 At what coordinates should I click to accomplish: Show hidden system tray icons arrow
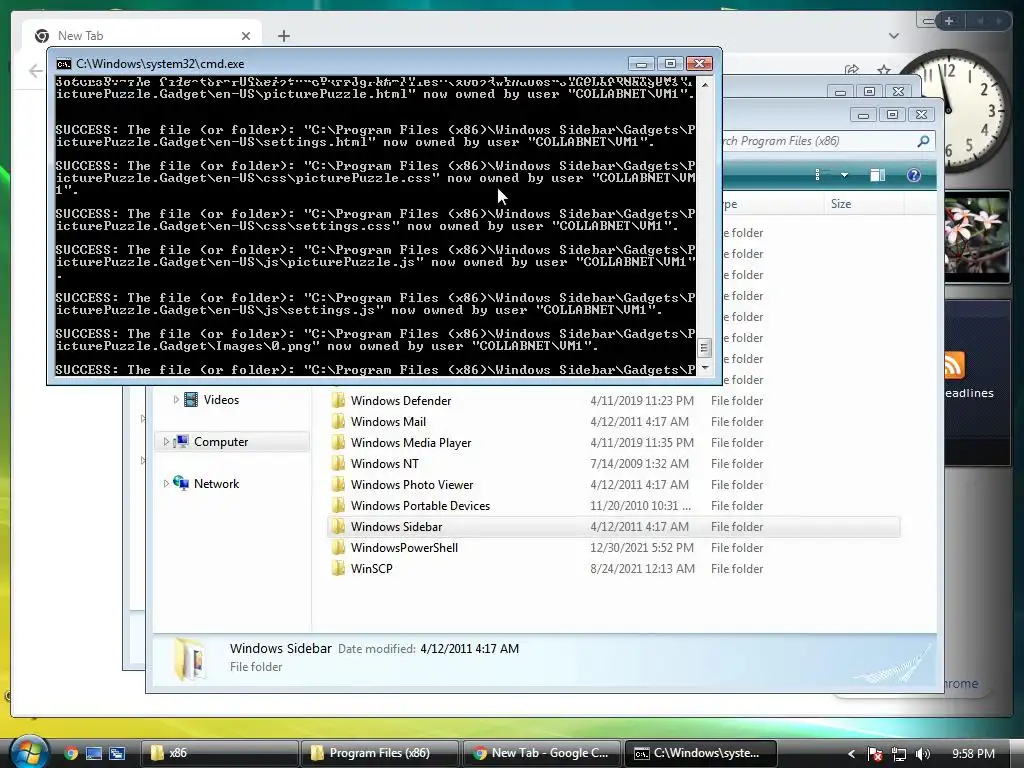(851, 754)
